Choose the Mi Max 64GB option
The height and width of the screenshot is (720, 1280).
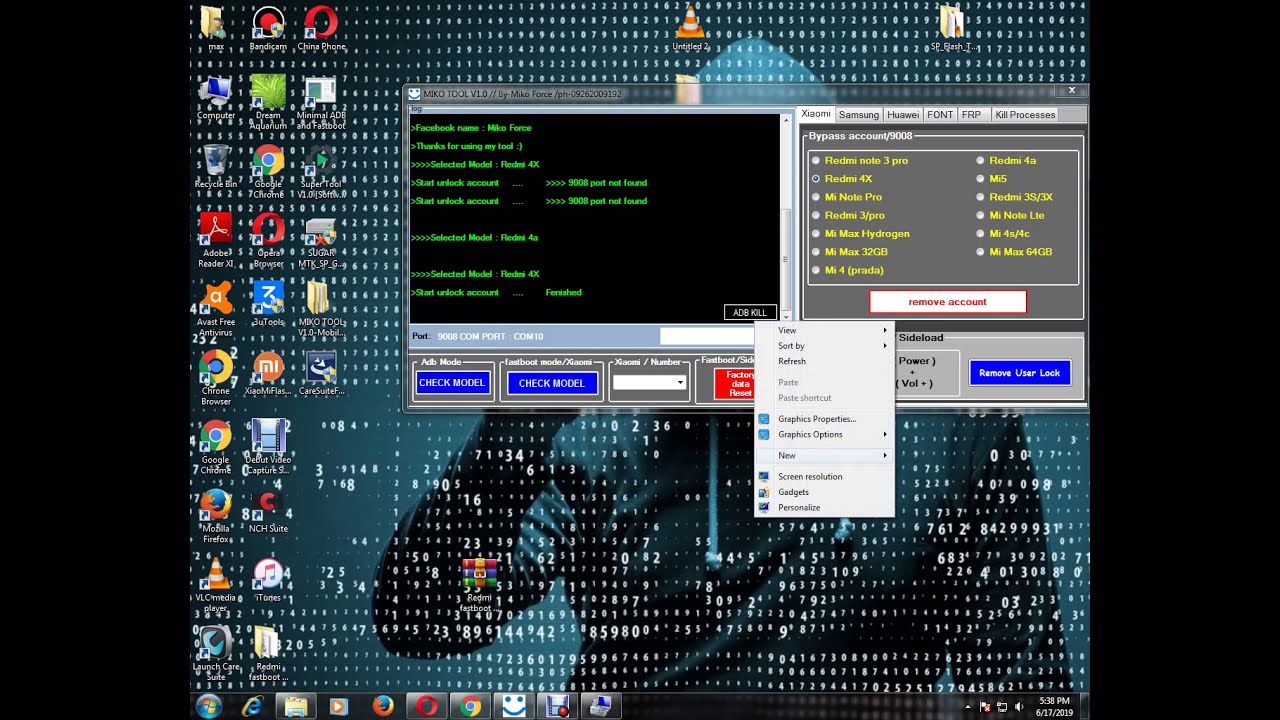pos(1014,252)
